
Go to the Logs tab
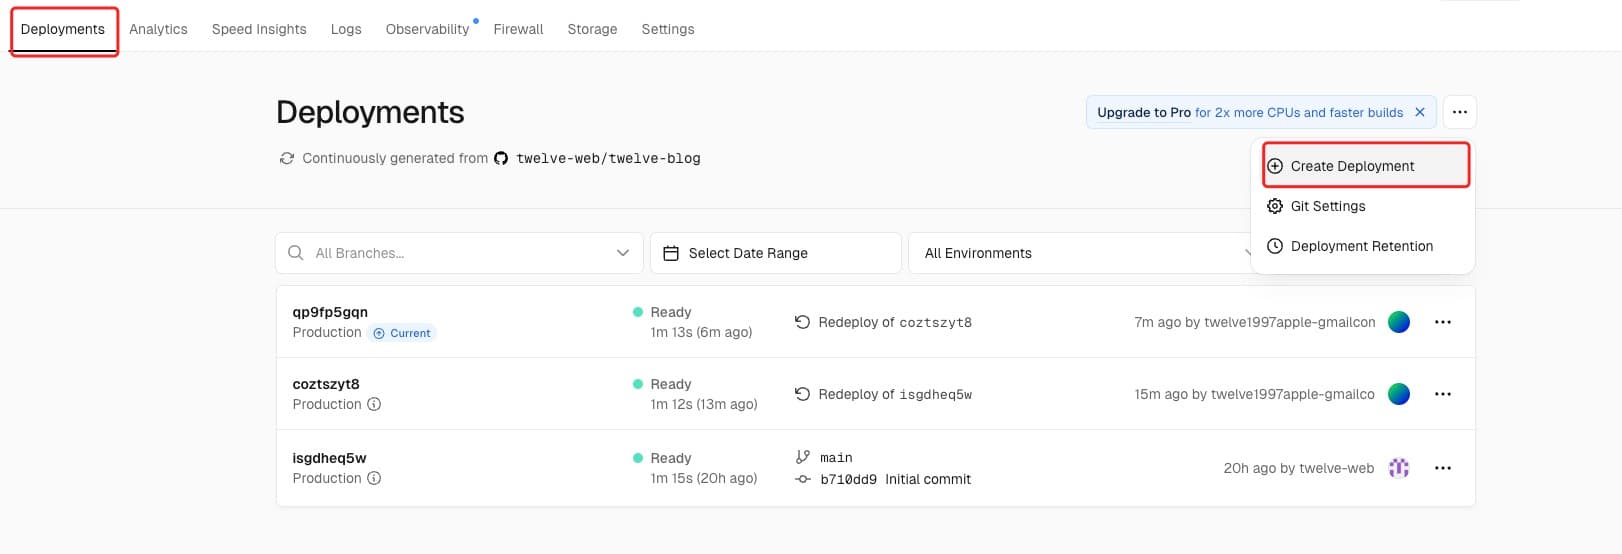346,29
